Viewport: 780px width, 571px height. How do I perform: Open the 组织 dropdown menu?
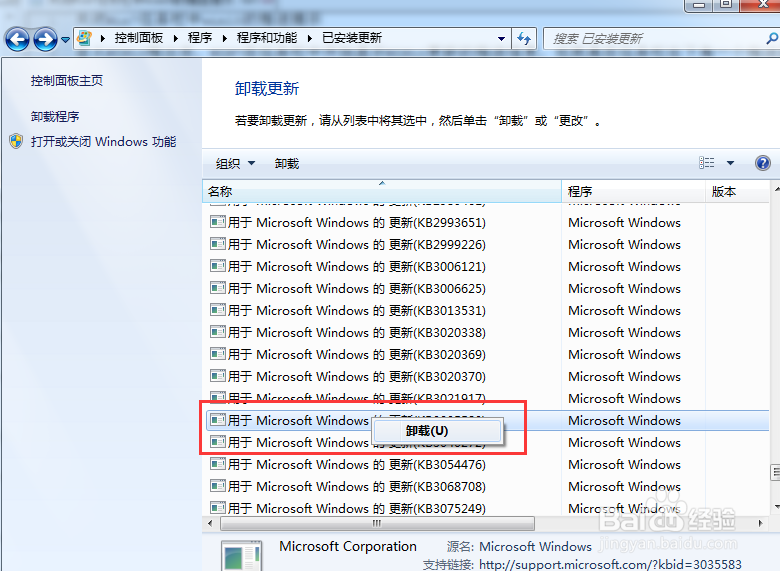[235, 163]
